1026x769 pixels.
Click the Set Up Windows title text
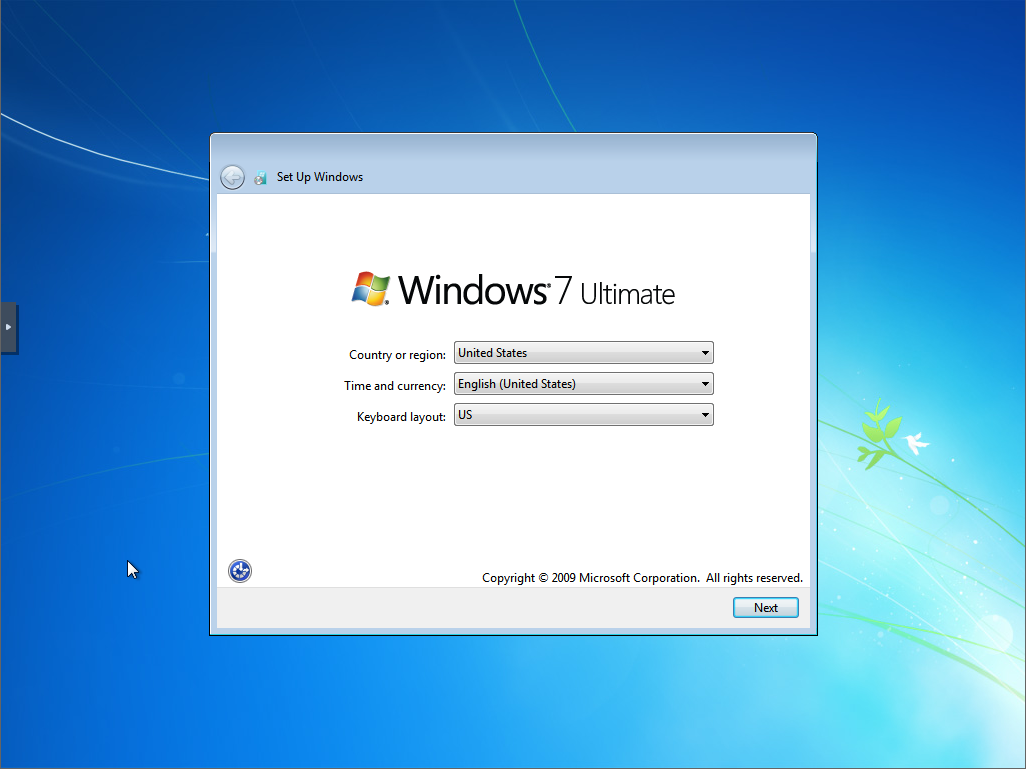pos(320,177)
